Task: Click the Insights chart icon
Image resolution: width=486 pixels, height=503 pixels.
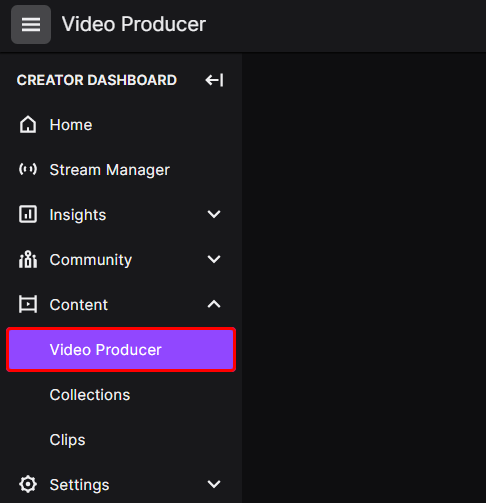Action: [28, 214]
